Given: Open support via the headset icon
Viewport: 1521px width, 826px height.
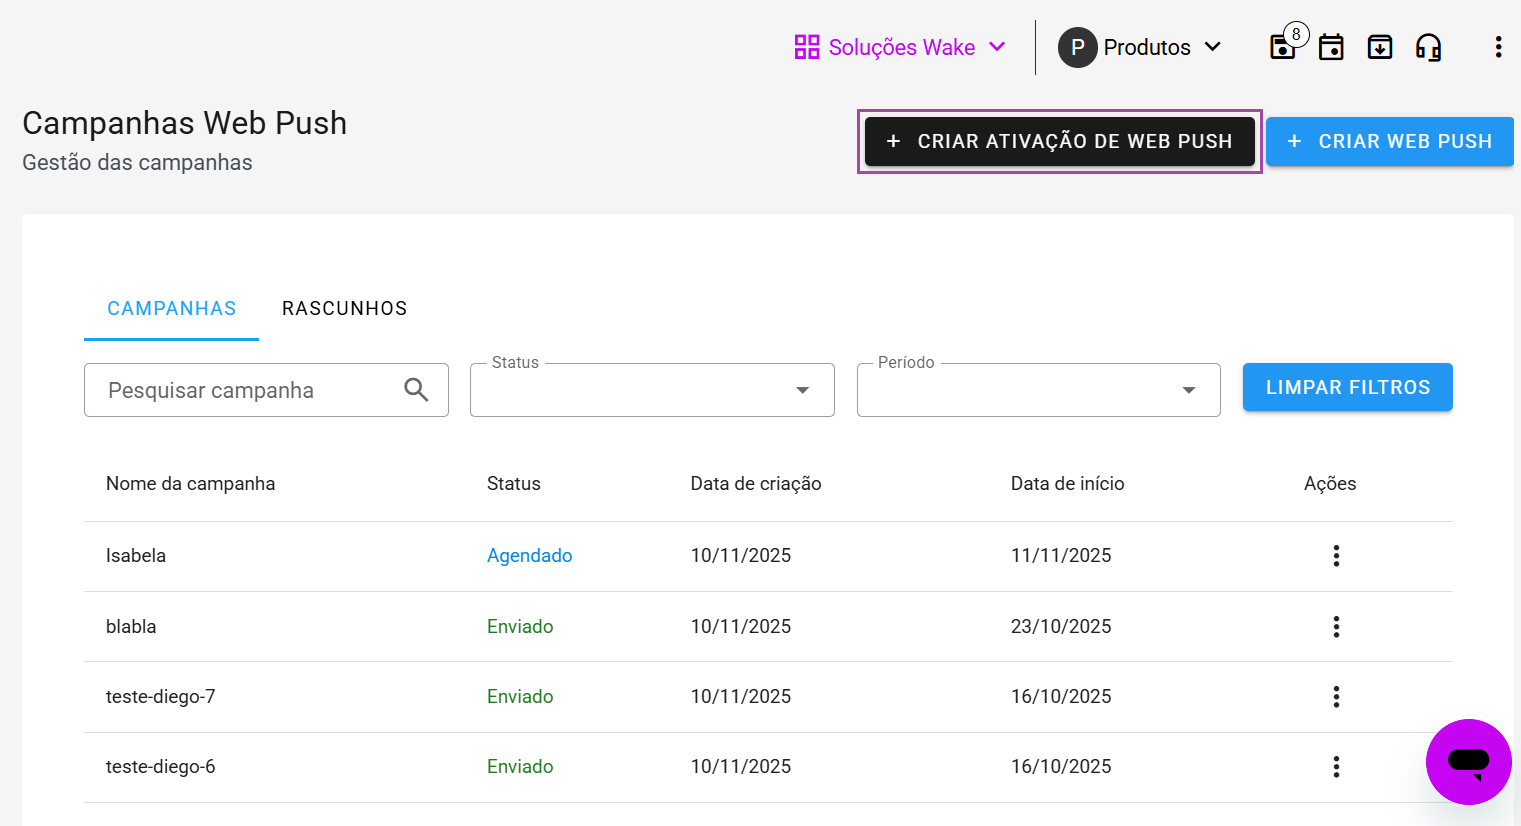Looking at the screenshot, I should tap(1429, 47).
